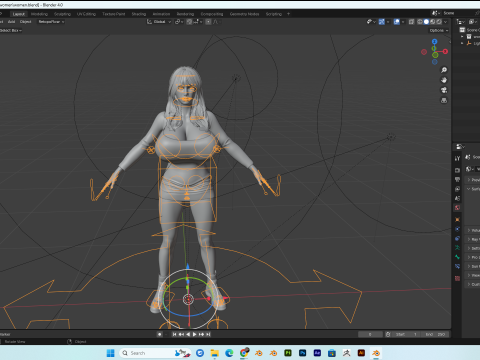The image size is (480, 360).
Task: Open the Global transform orientation dropdown
Action: 159,22
